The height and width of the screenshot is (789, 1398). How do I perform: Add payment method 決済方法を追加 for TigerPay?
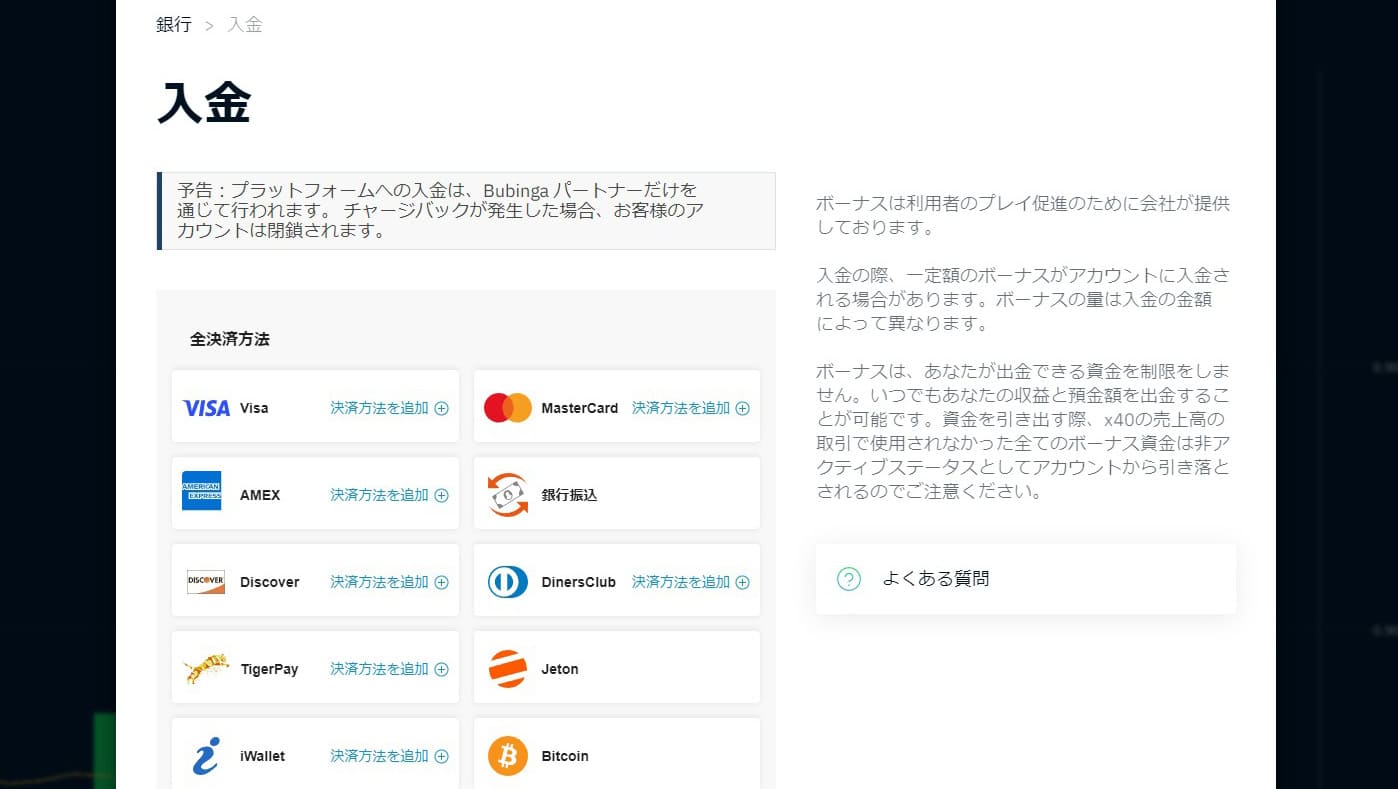coord(389,669)
